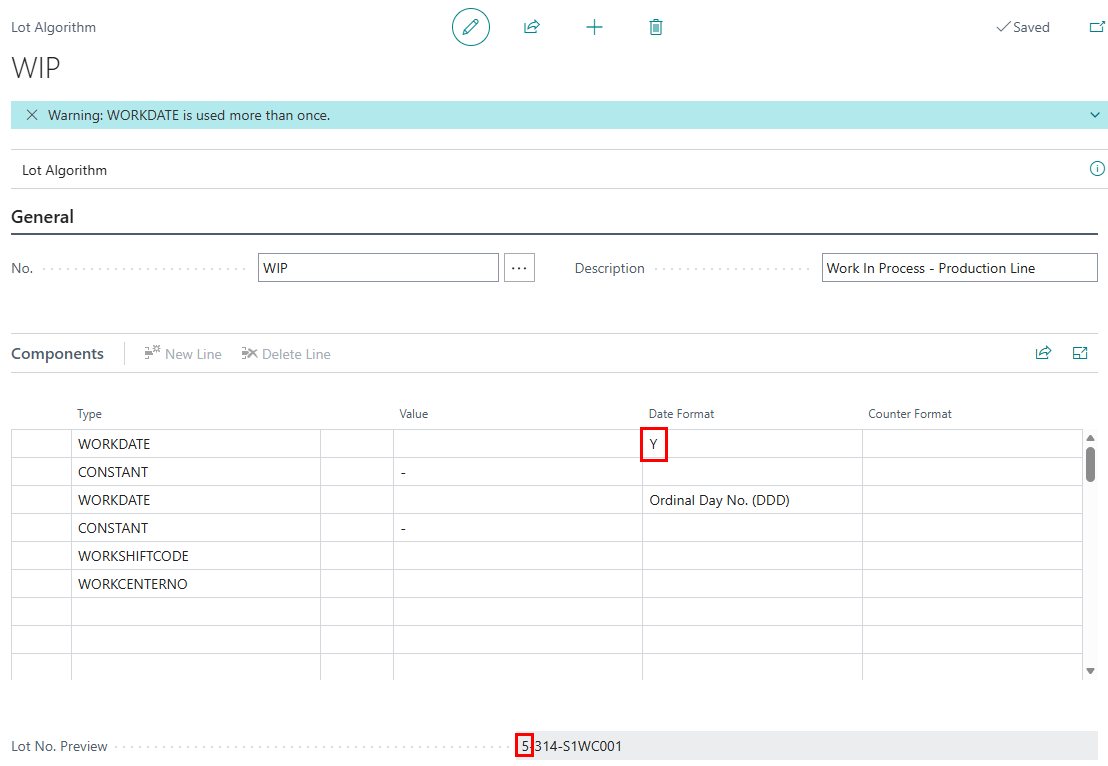Open page in new window icon
Viewport: 1108px width, 766px height.
coord(1096,27)
